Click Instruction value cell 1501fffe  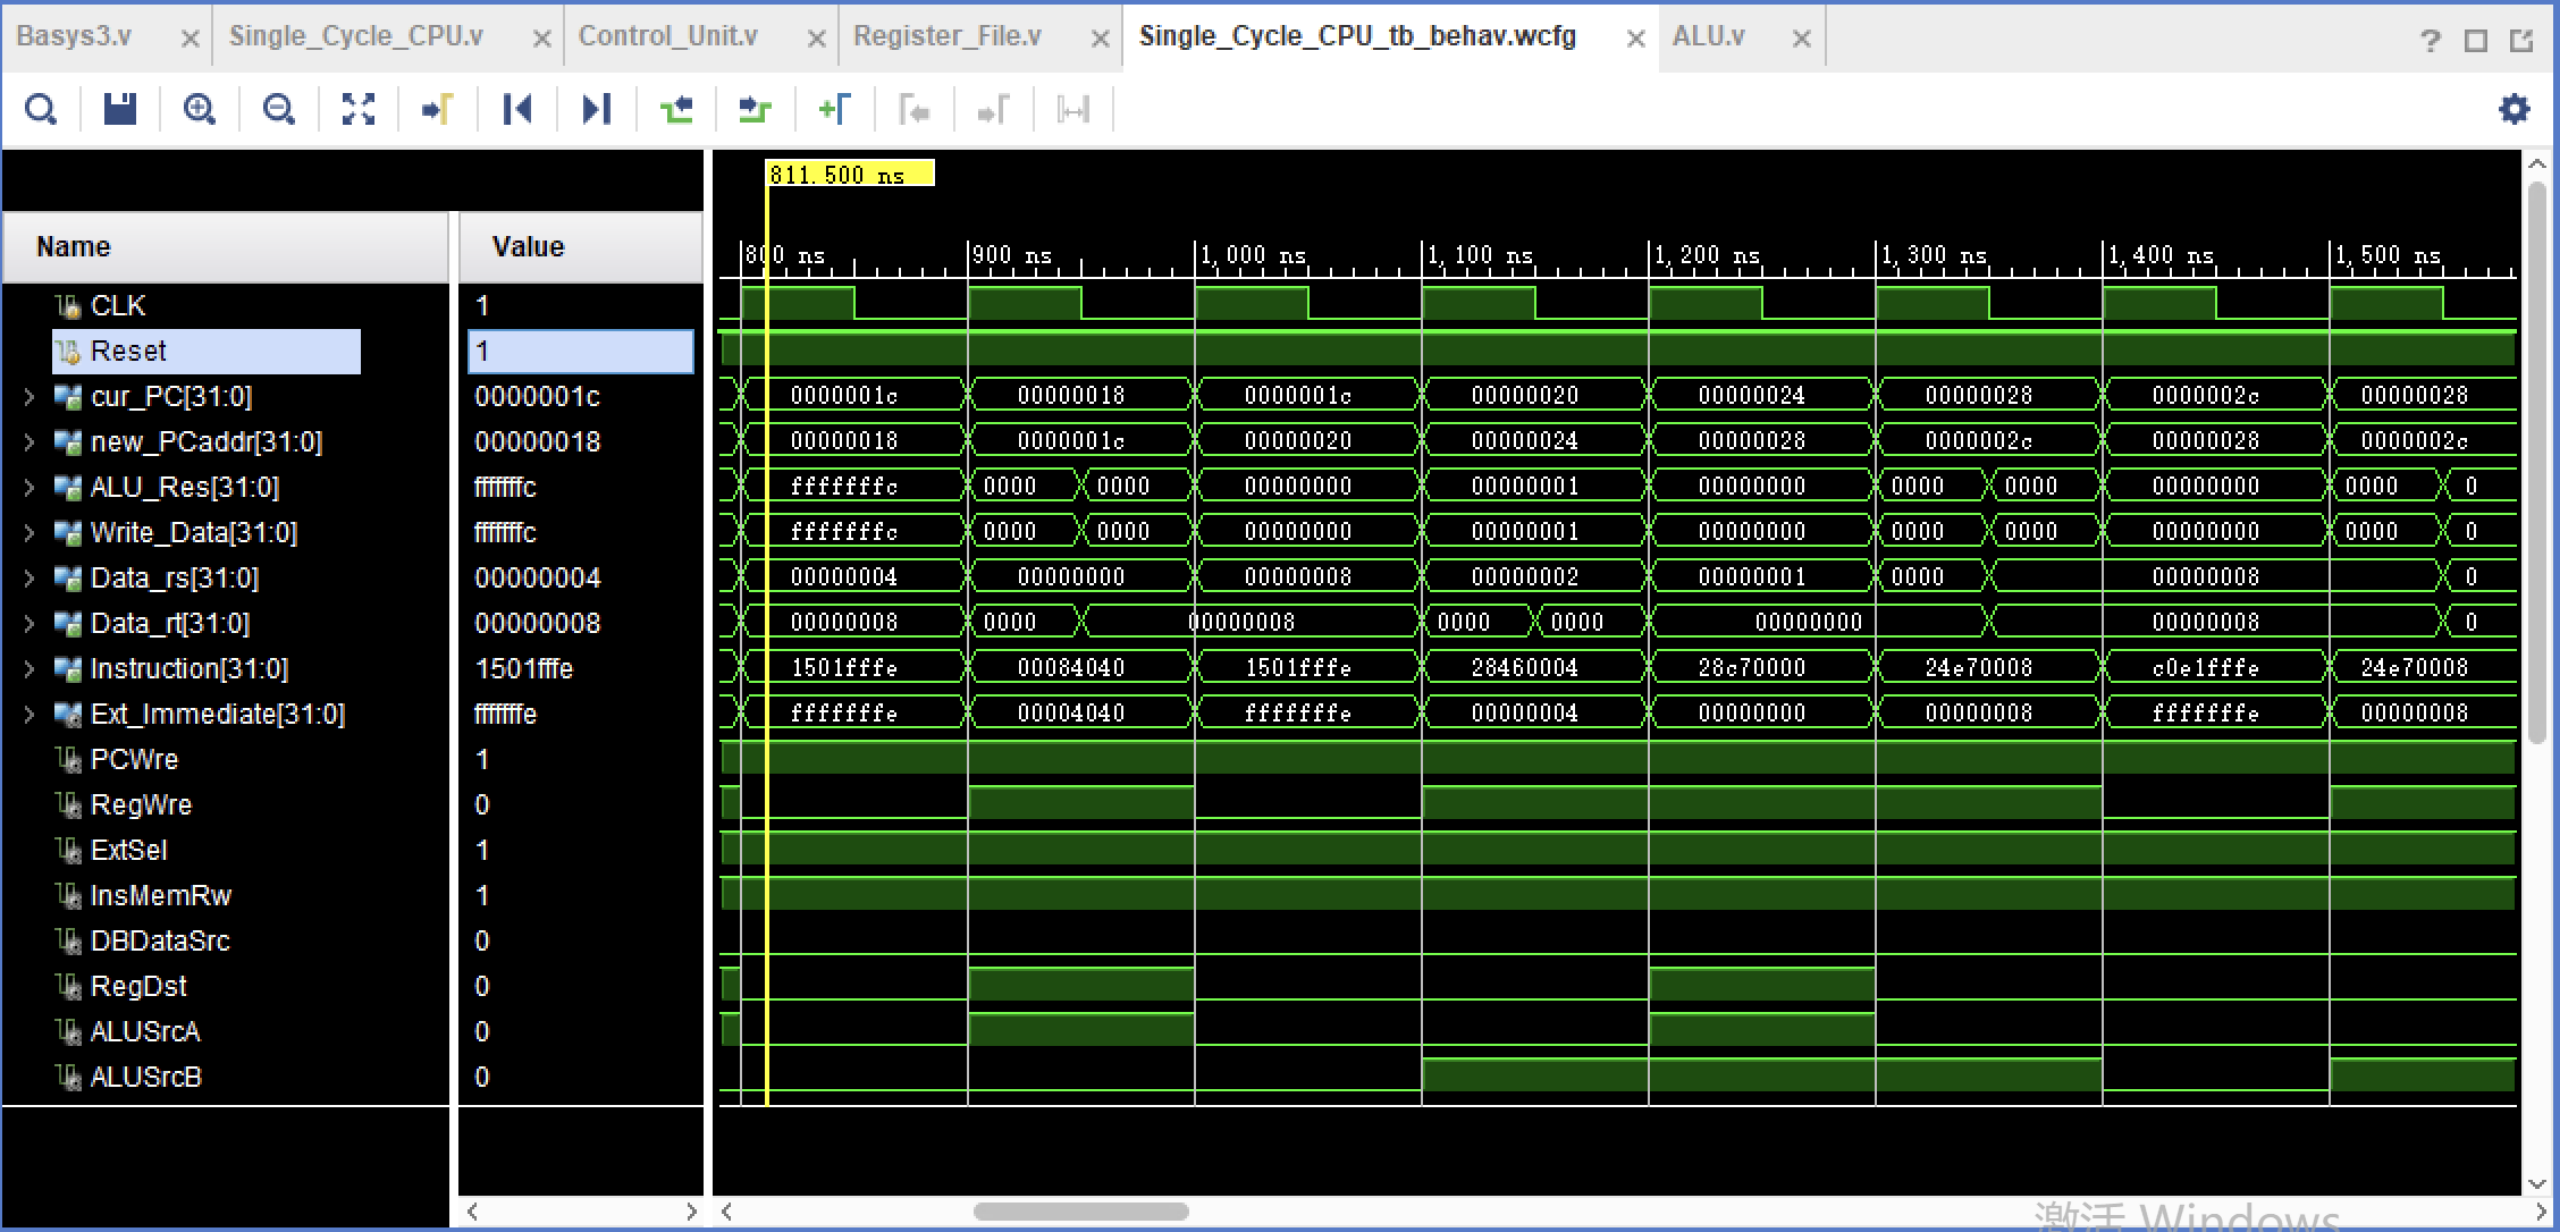(x=524, y=669)
